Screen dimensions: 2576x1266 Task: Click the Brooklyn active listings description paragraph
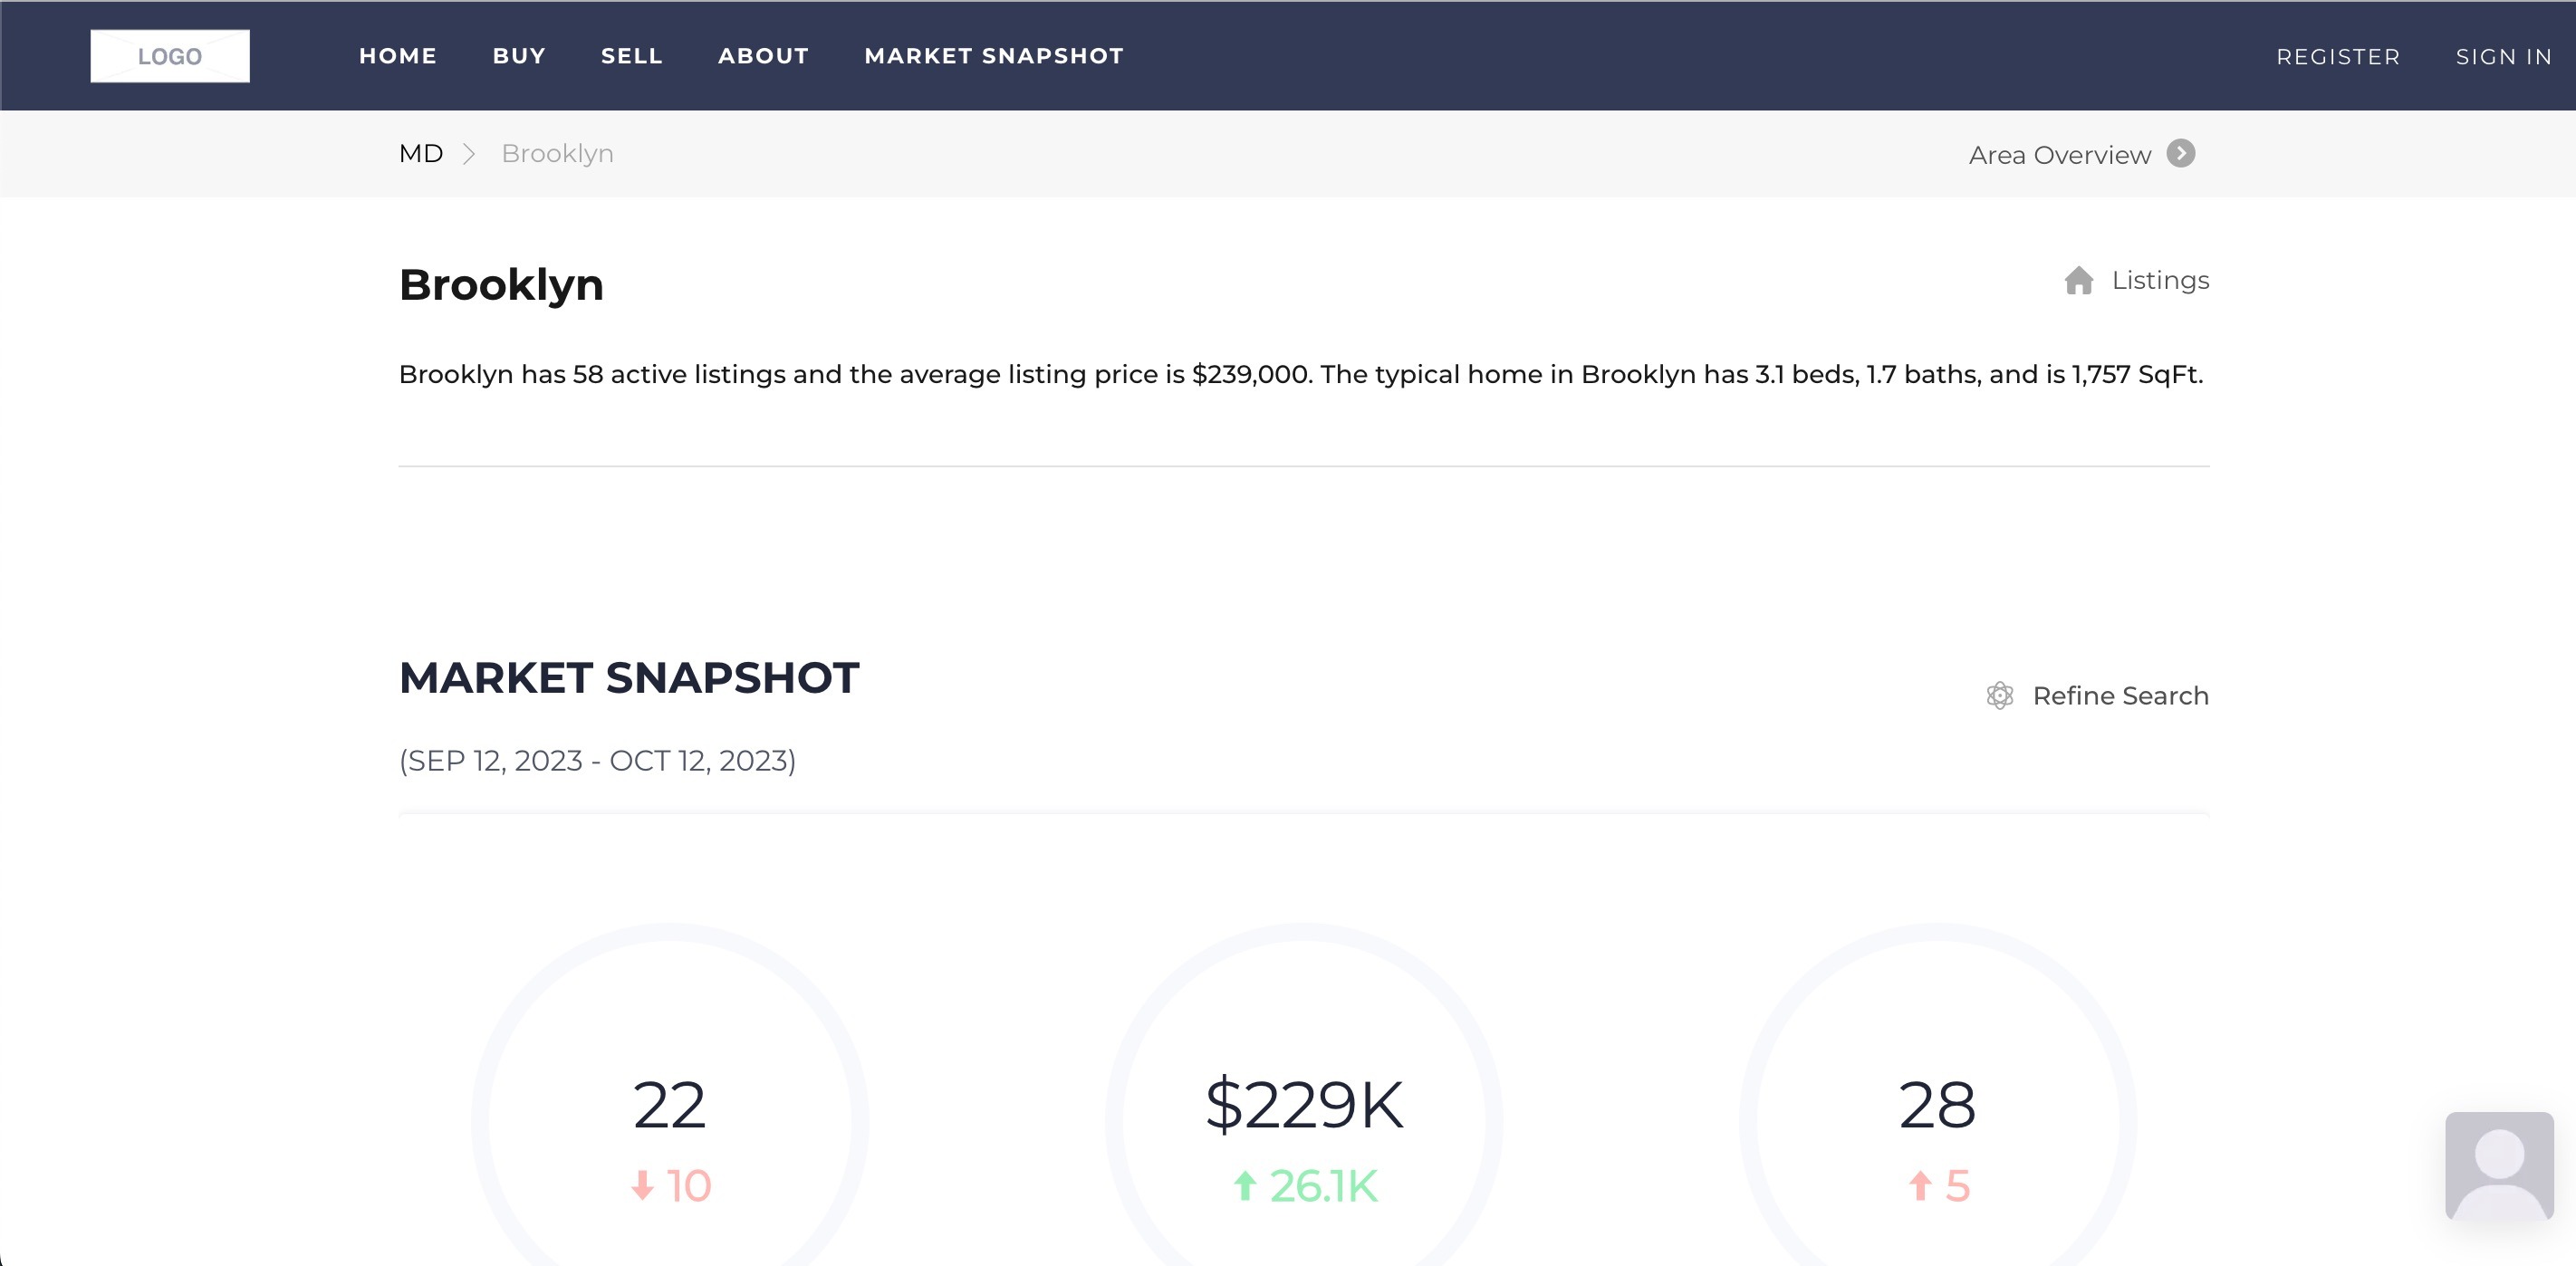[x=1301, y=374]
